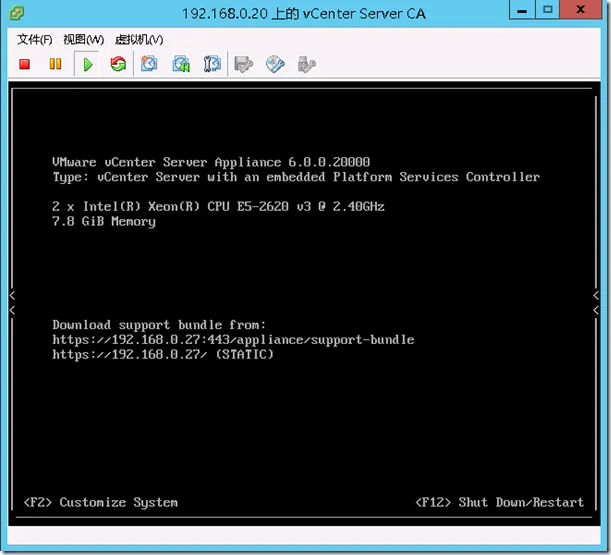Click the red Power Off button
The height and width of the screenshot is (555, 611).
coord(25,64)
